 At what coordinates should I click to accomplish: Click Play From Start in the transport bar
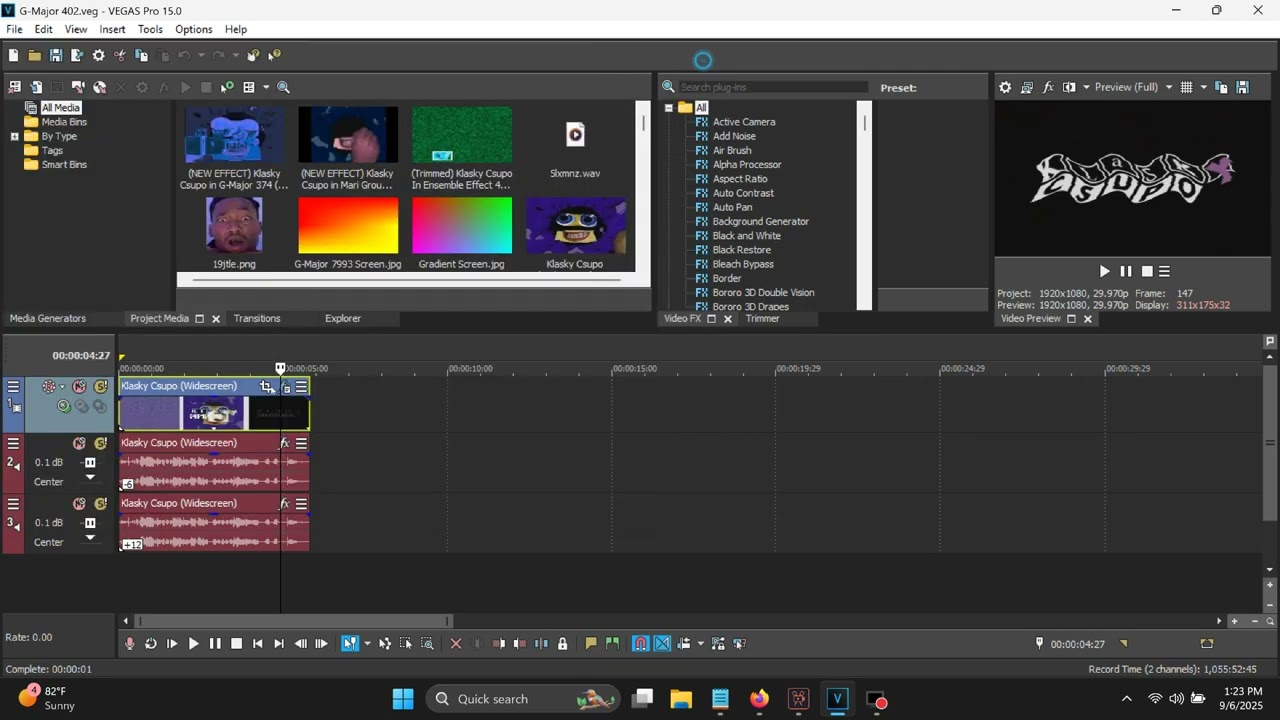pyautogui.click(x=172, y=644)
